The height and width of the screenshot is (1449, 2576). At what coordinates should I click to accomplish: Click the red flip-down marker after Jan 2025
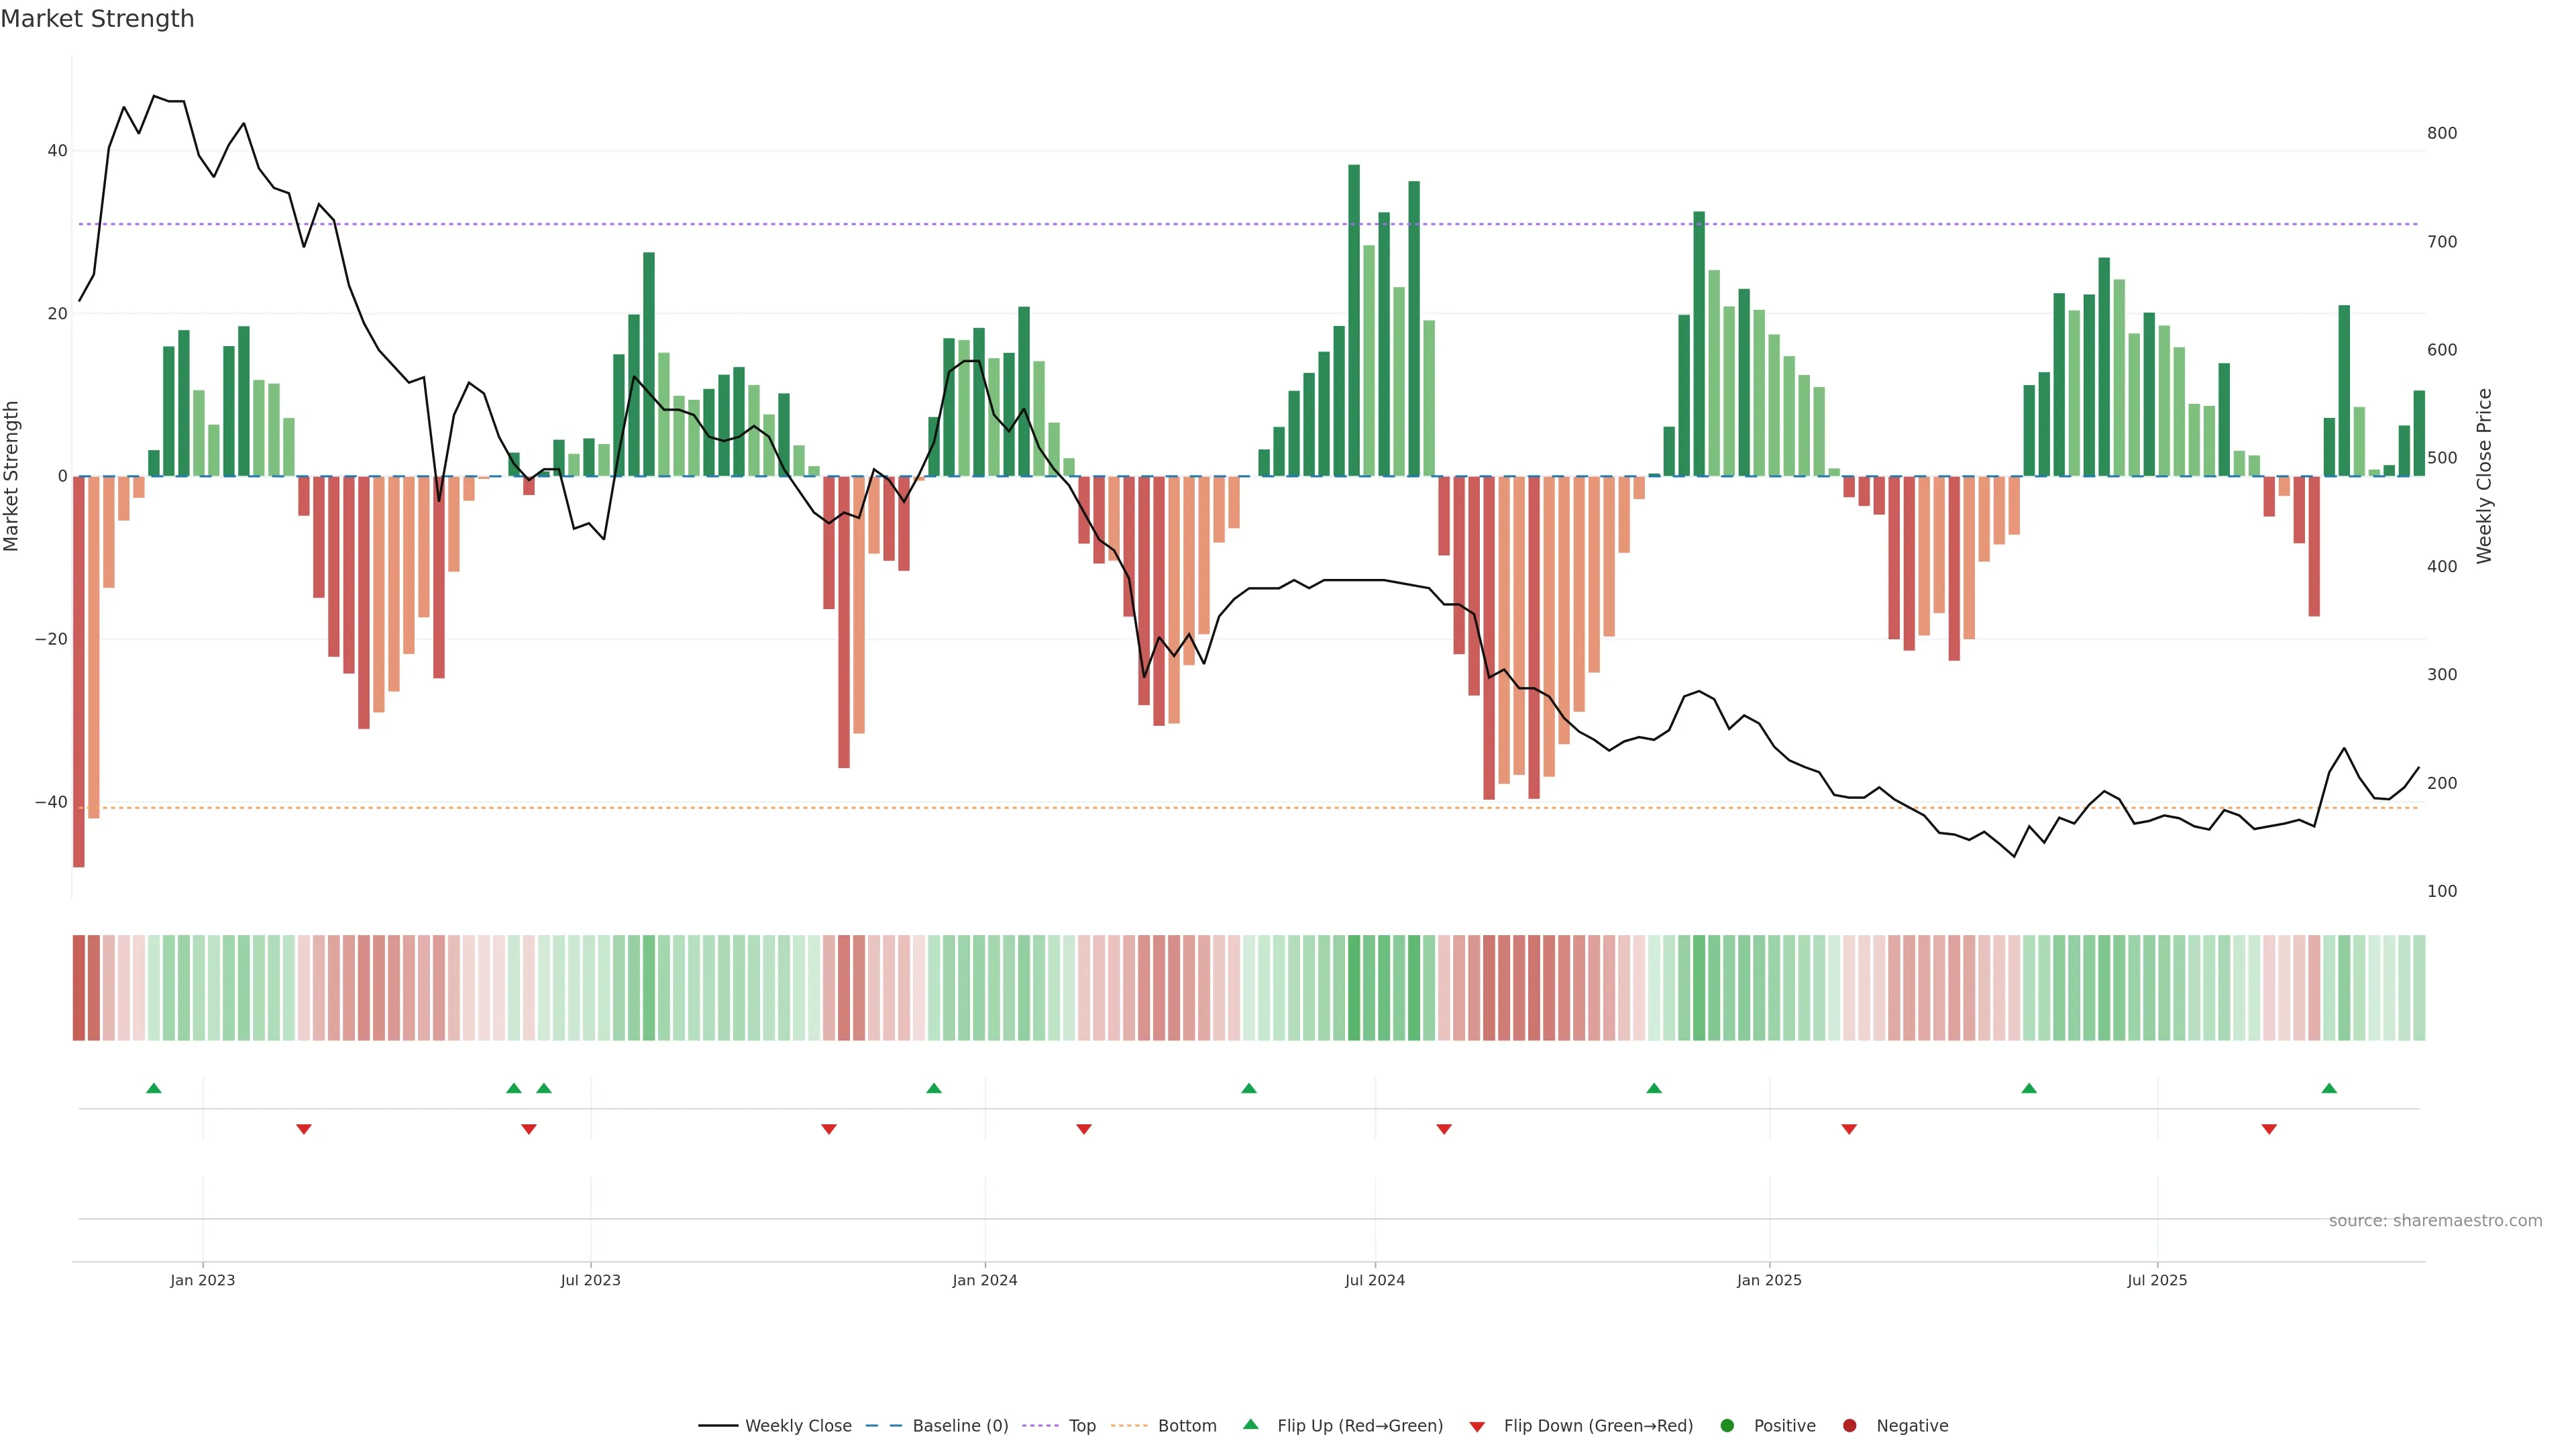click(1849, 1129)
